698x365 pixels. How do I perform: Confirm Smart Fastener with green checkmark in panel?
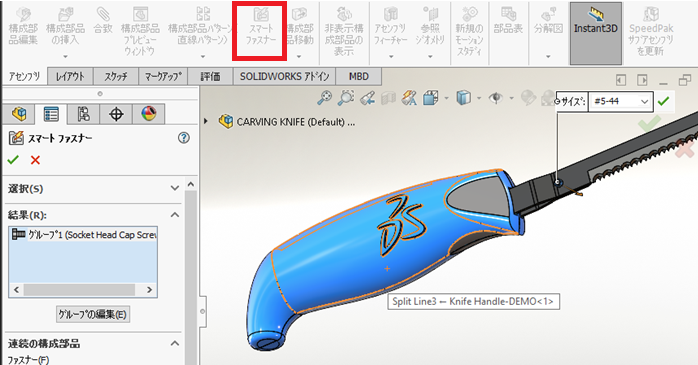pyautogui.click(x=13, y=160)
